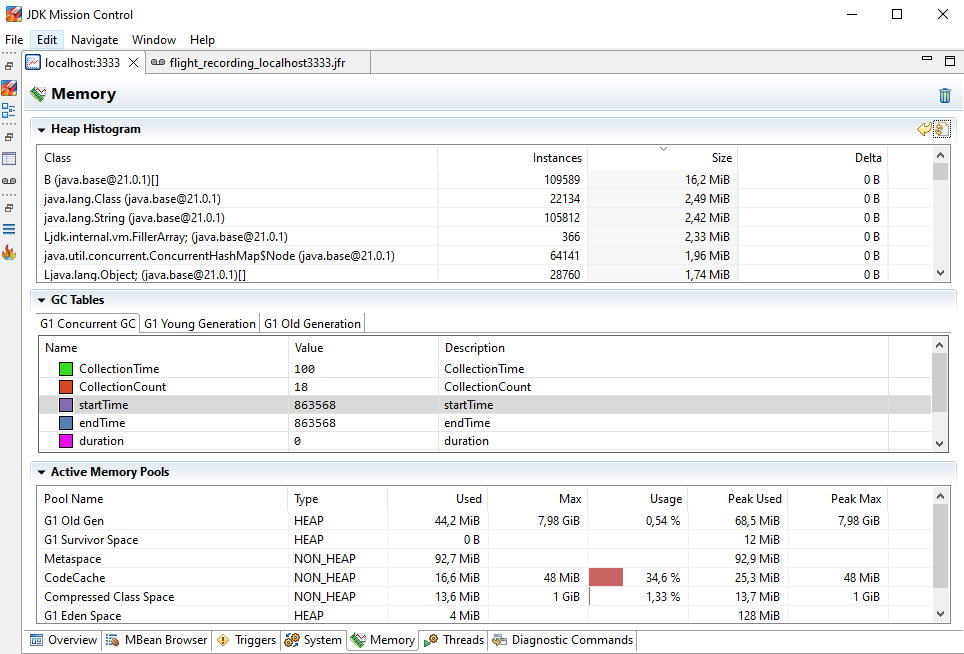Open the JVM Browser view in the sidebar

[9, 88]
